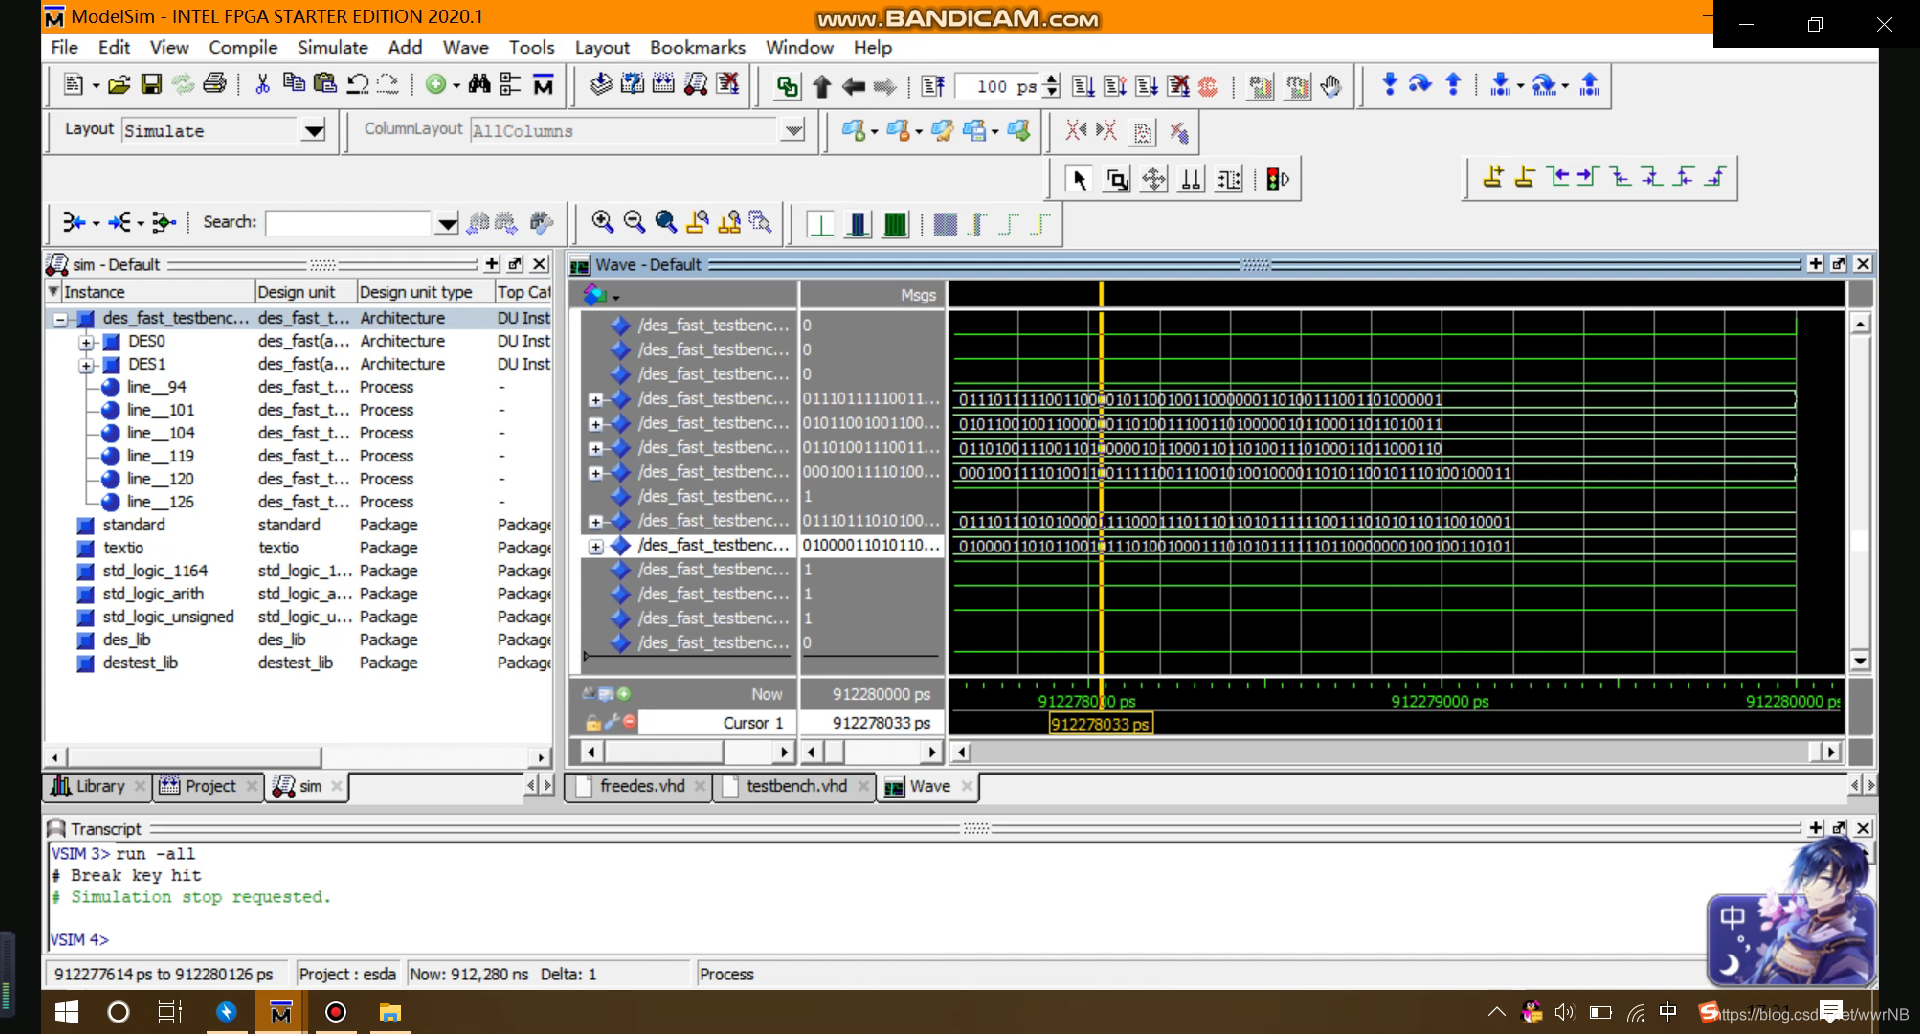Click the ModelSim taskbar icon

(x=281, y=1012)
